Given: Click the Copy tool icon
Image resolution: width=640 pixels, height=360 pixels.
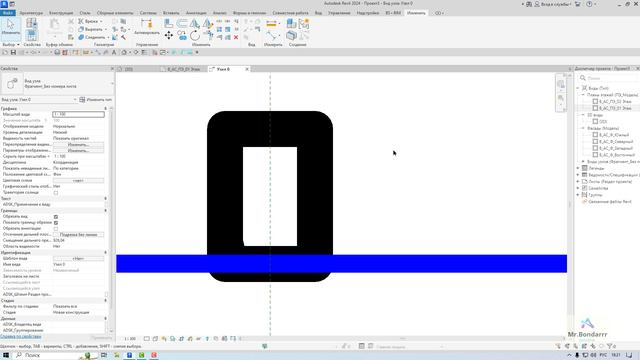Looking at the screenshot, I should click(182, 36).
